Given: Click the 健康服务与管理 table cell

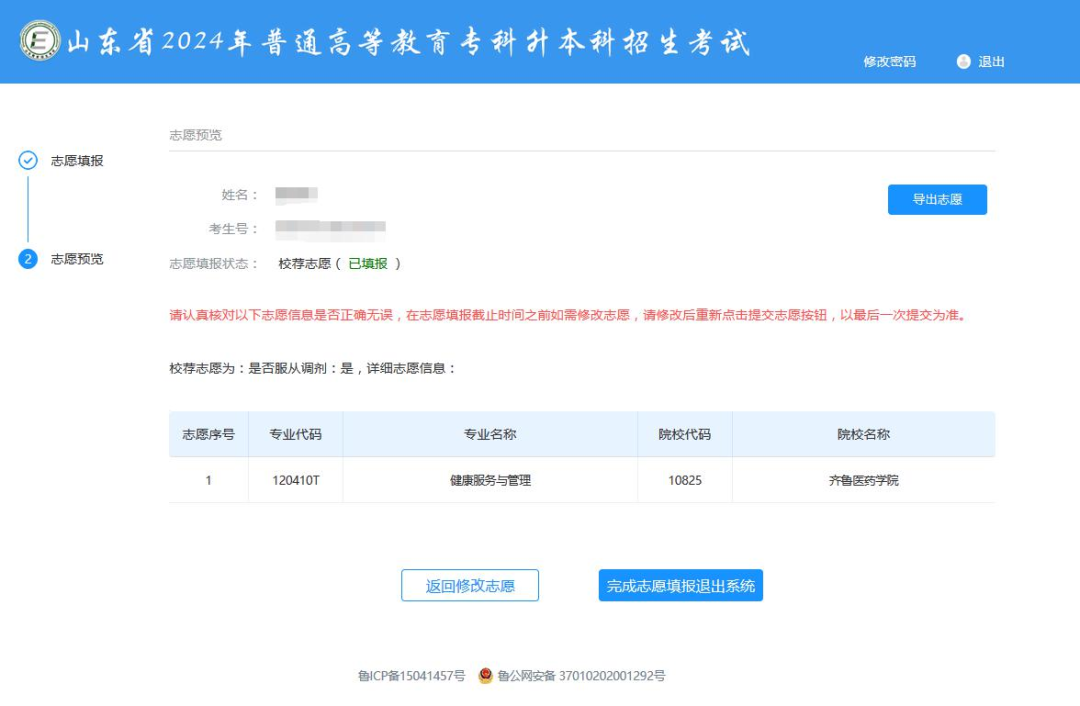Looking at the screenshot, I should click(x=490, y=480).
